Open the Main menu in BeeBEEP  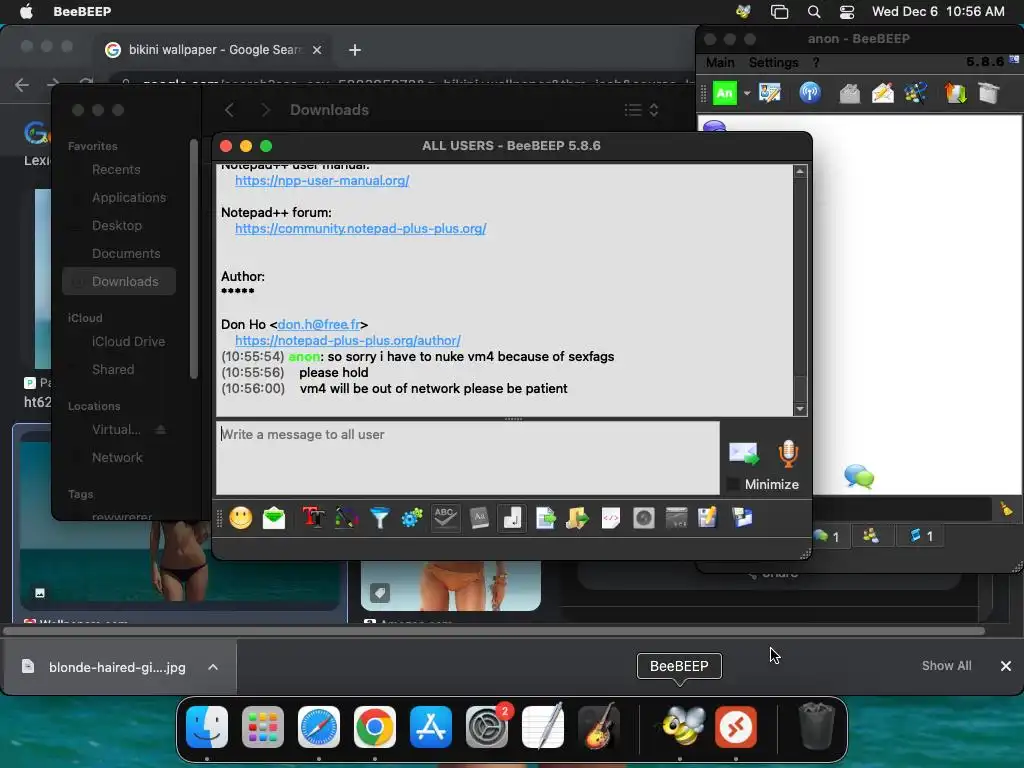720,63
